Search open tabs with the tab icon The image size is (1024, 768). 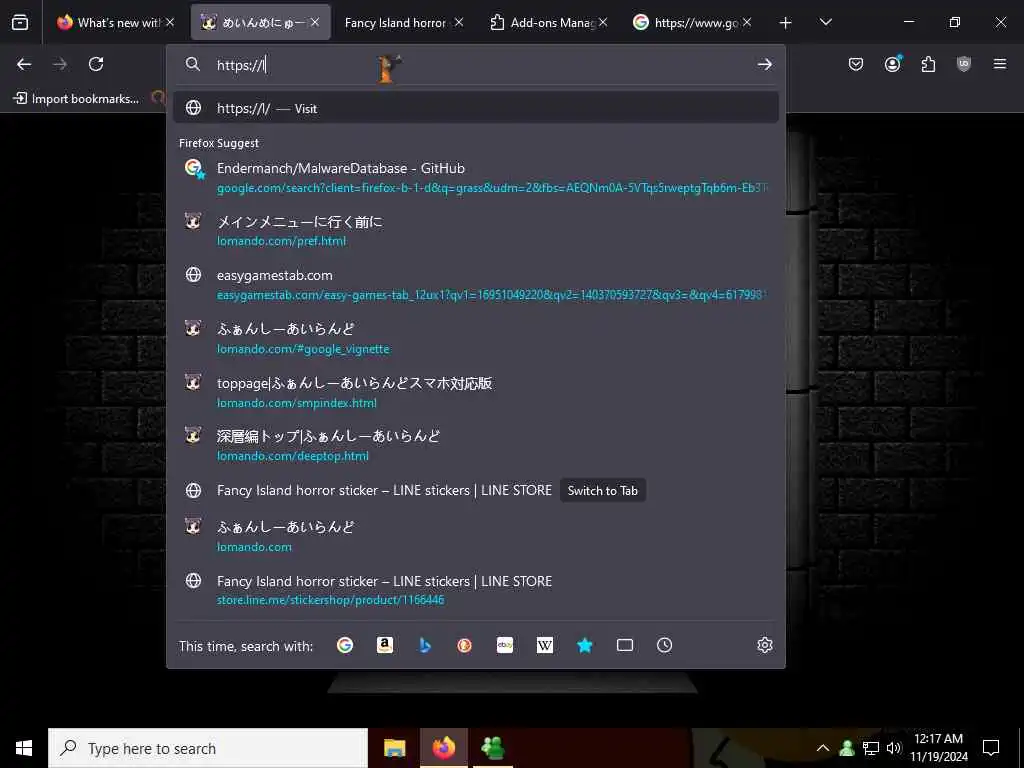pyautogui.click(x=625, y=645)
